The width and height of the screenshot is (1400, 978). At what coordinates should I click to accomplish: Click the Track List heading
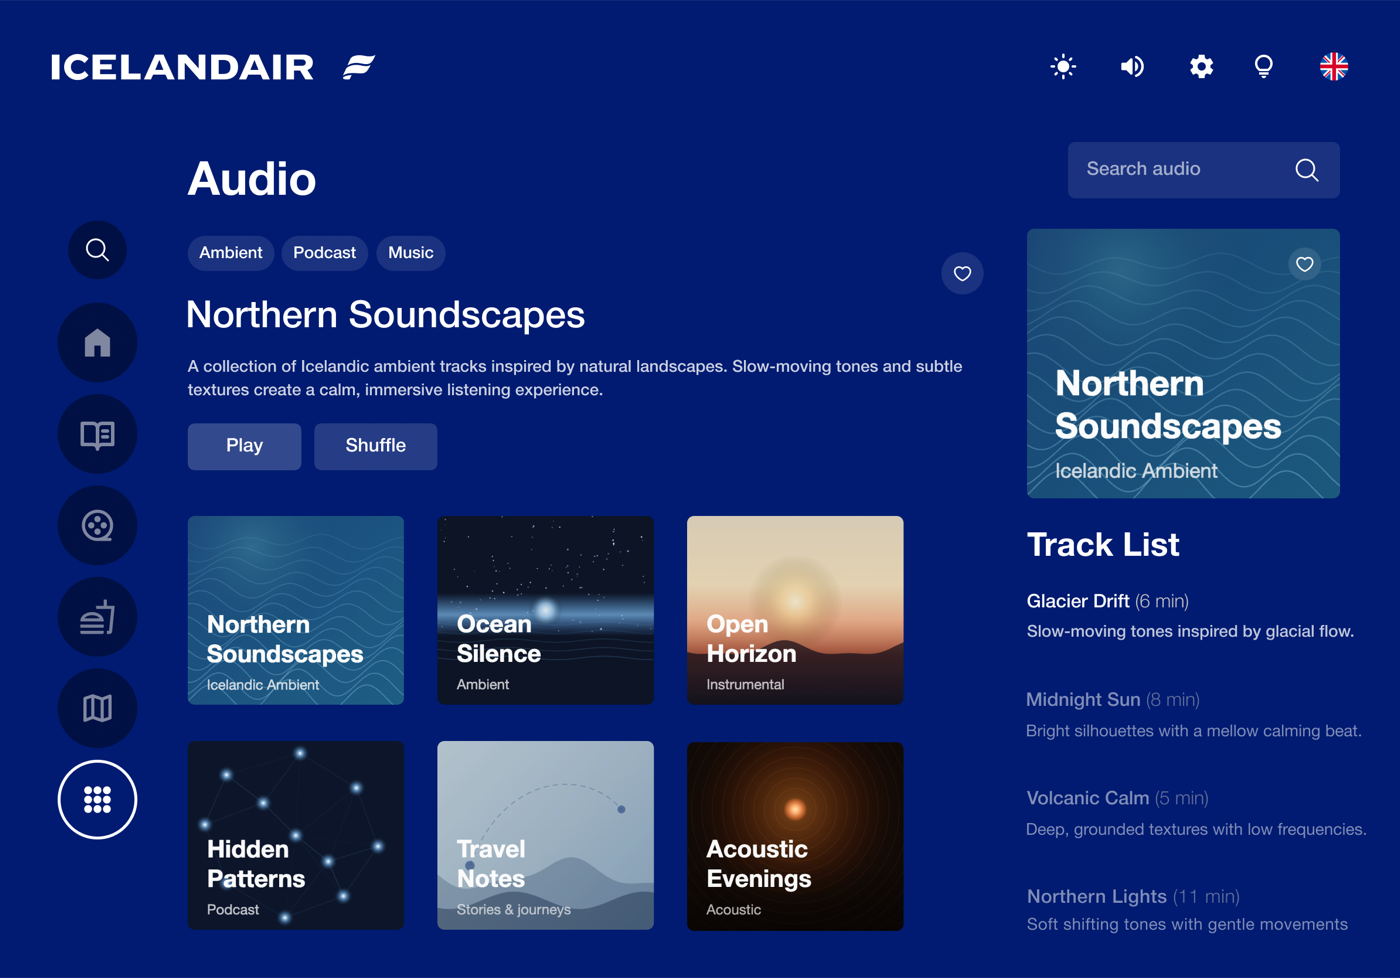point(1103,545)
